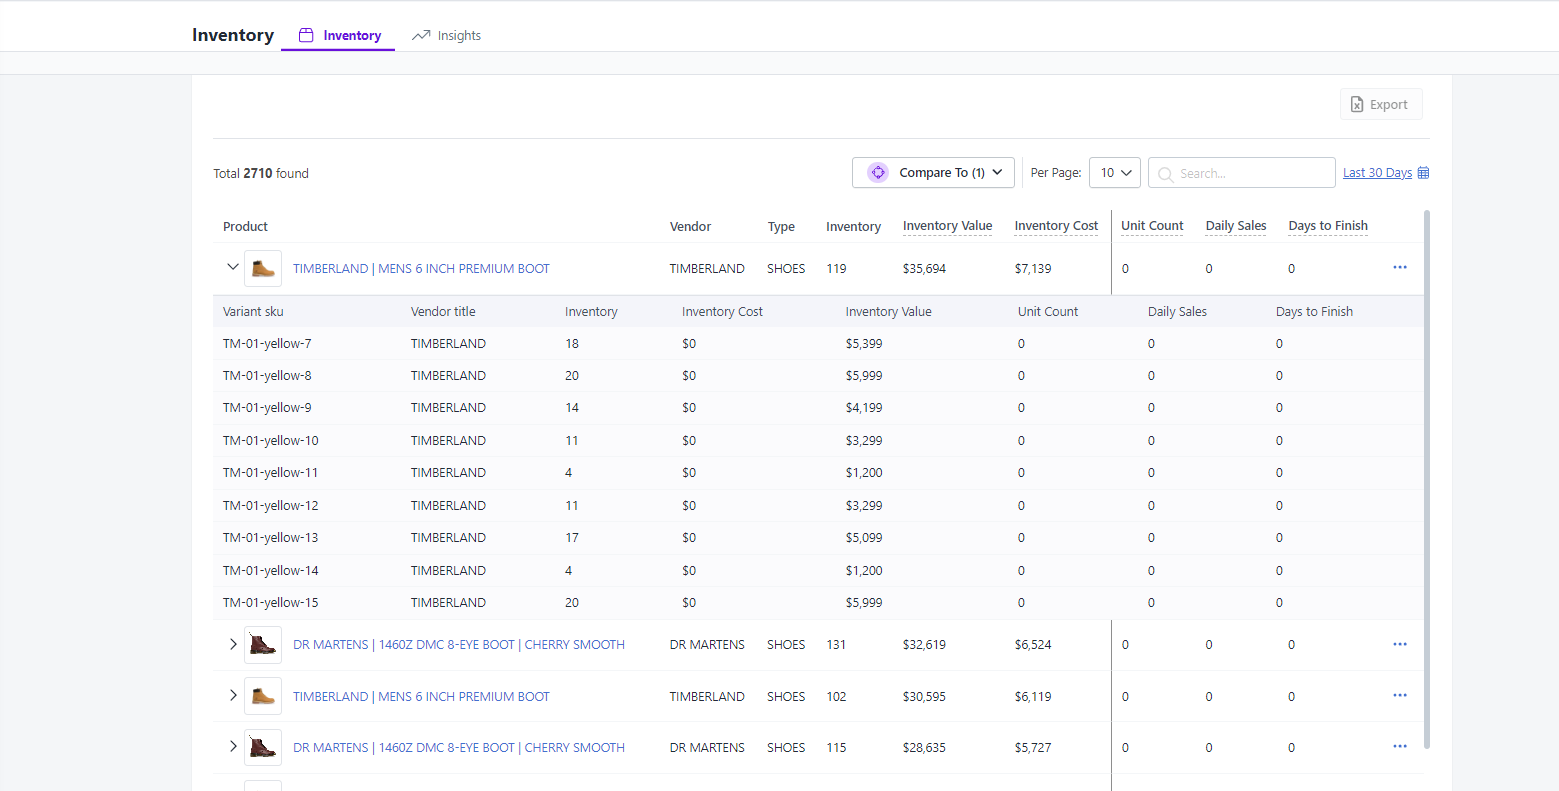The height and width of the screenshot is (791, 1559).
Task: Click the Vendor title sub-header
Action: [x=443, y=312]
